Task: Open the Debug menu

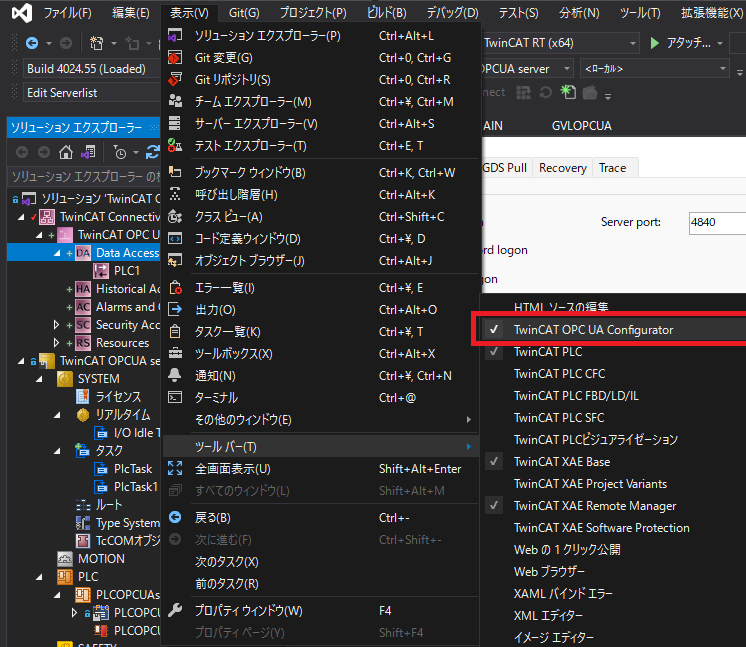Action: [452, 13]
